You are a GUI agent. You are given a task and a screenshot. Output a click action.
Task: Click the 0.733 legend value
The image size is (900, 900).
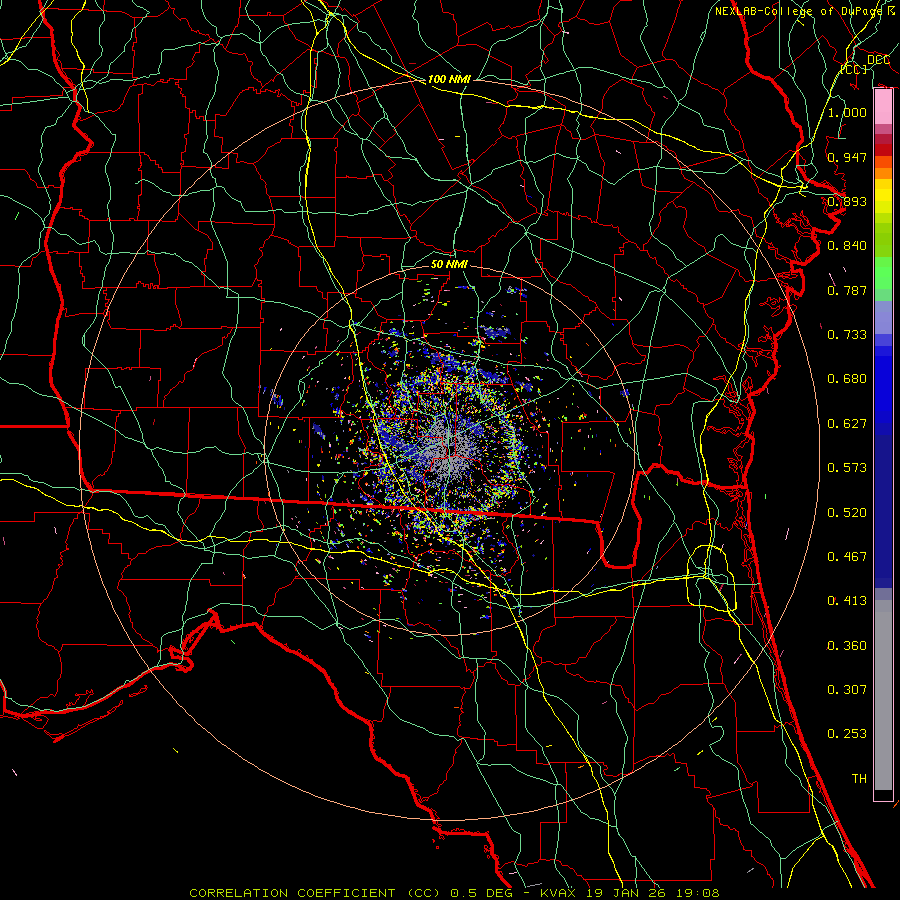click(x=847, y=335)
